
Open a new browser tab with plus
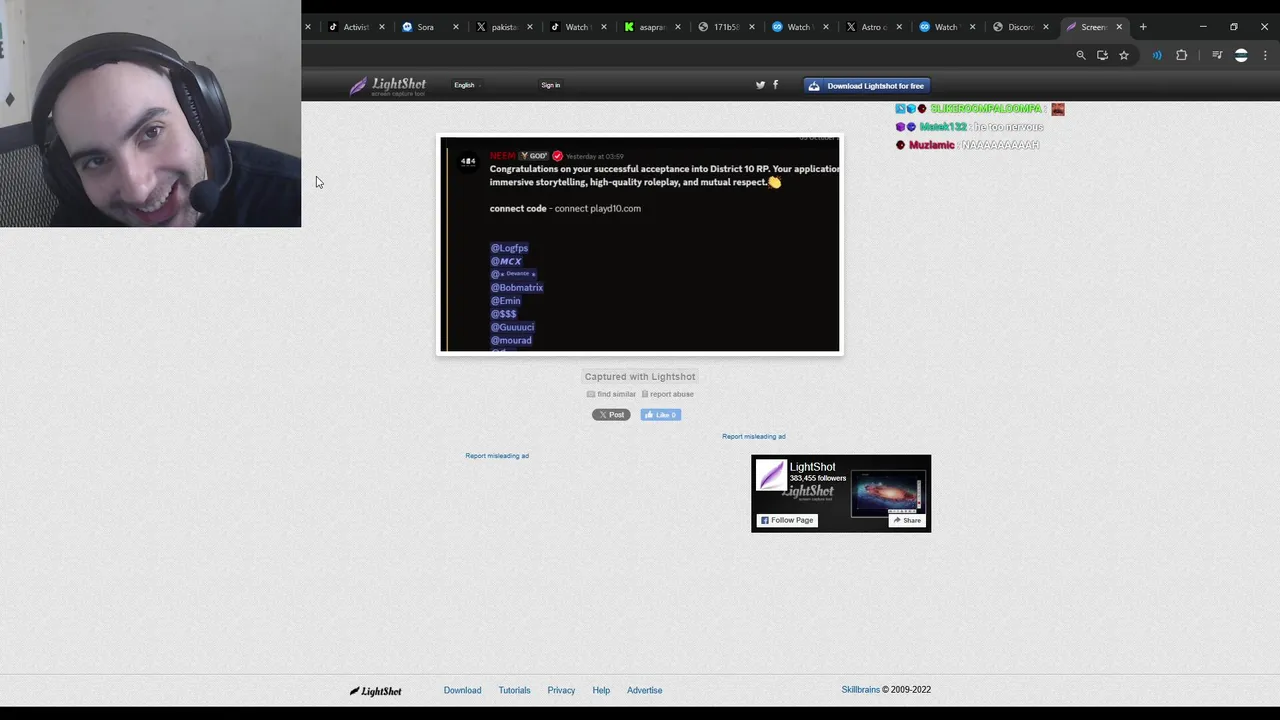coord(1143,27)
